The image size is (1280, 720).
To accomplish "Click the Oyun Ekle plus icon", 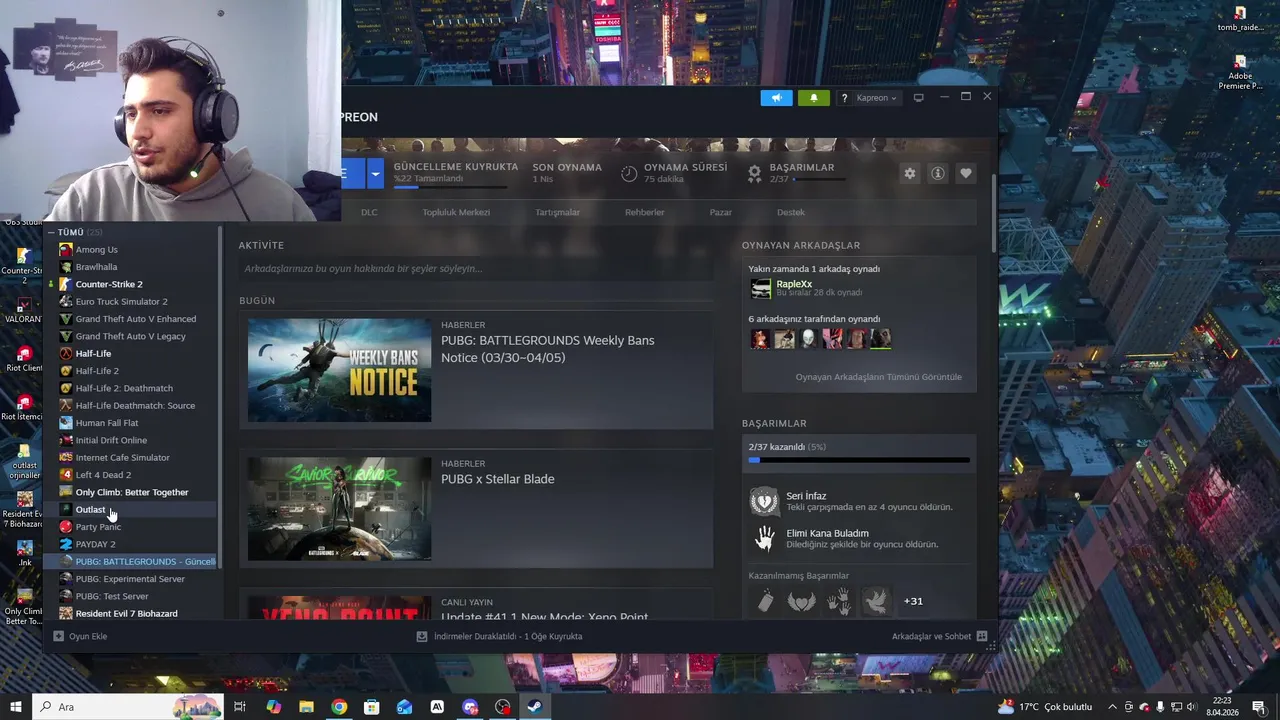I will coord(59,636).
